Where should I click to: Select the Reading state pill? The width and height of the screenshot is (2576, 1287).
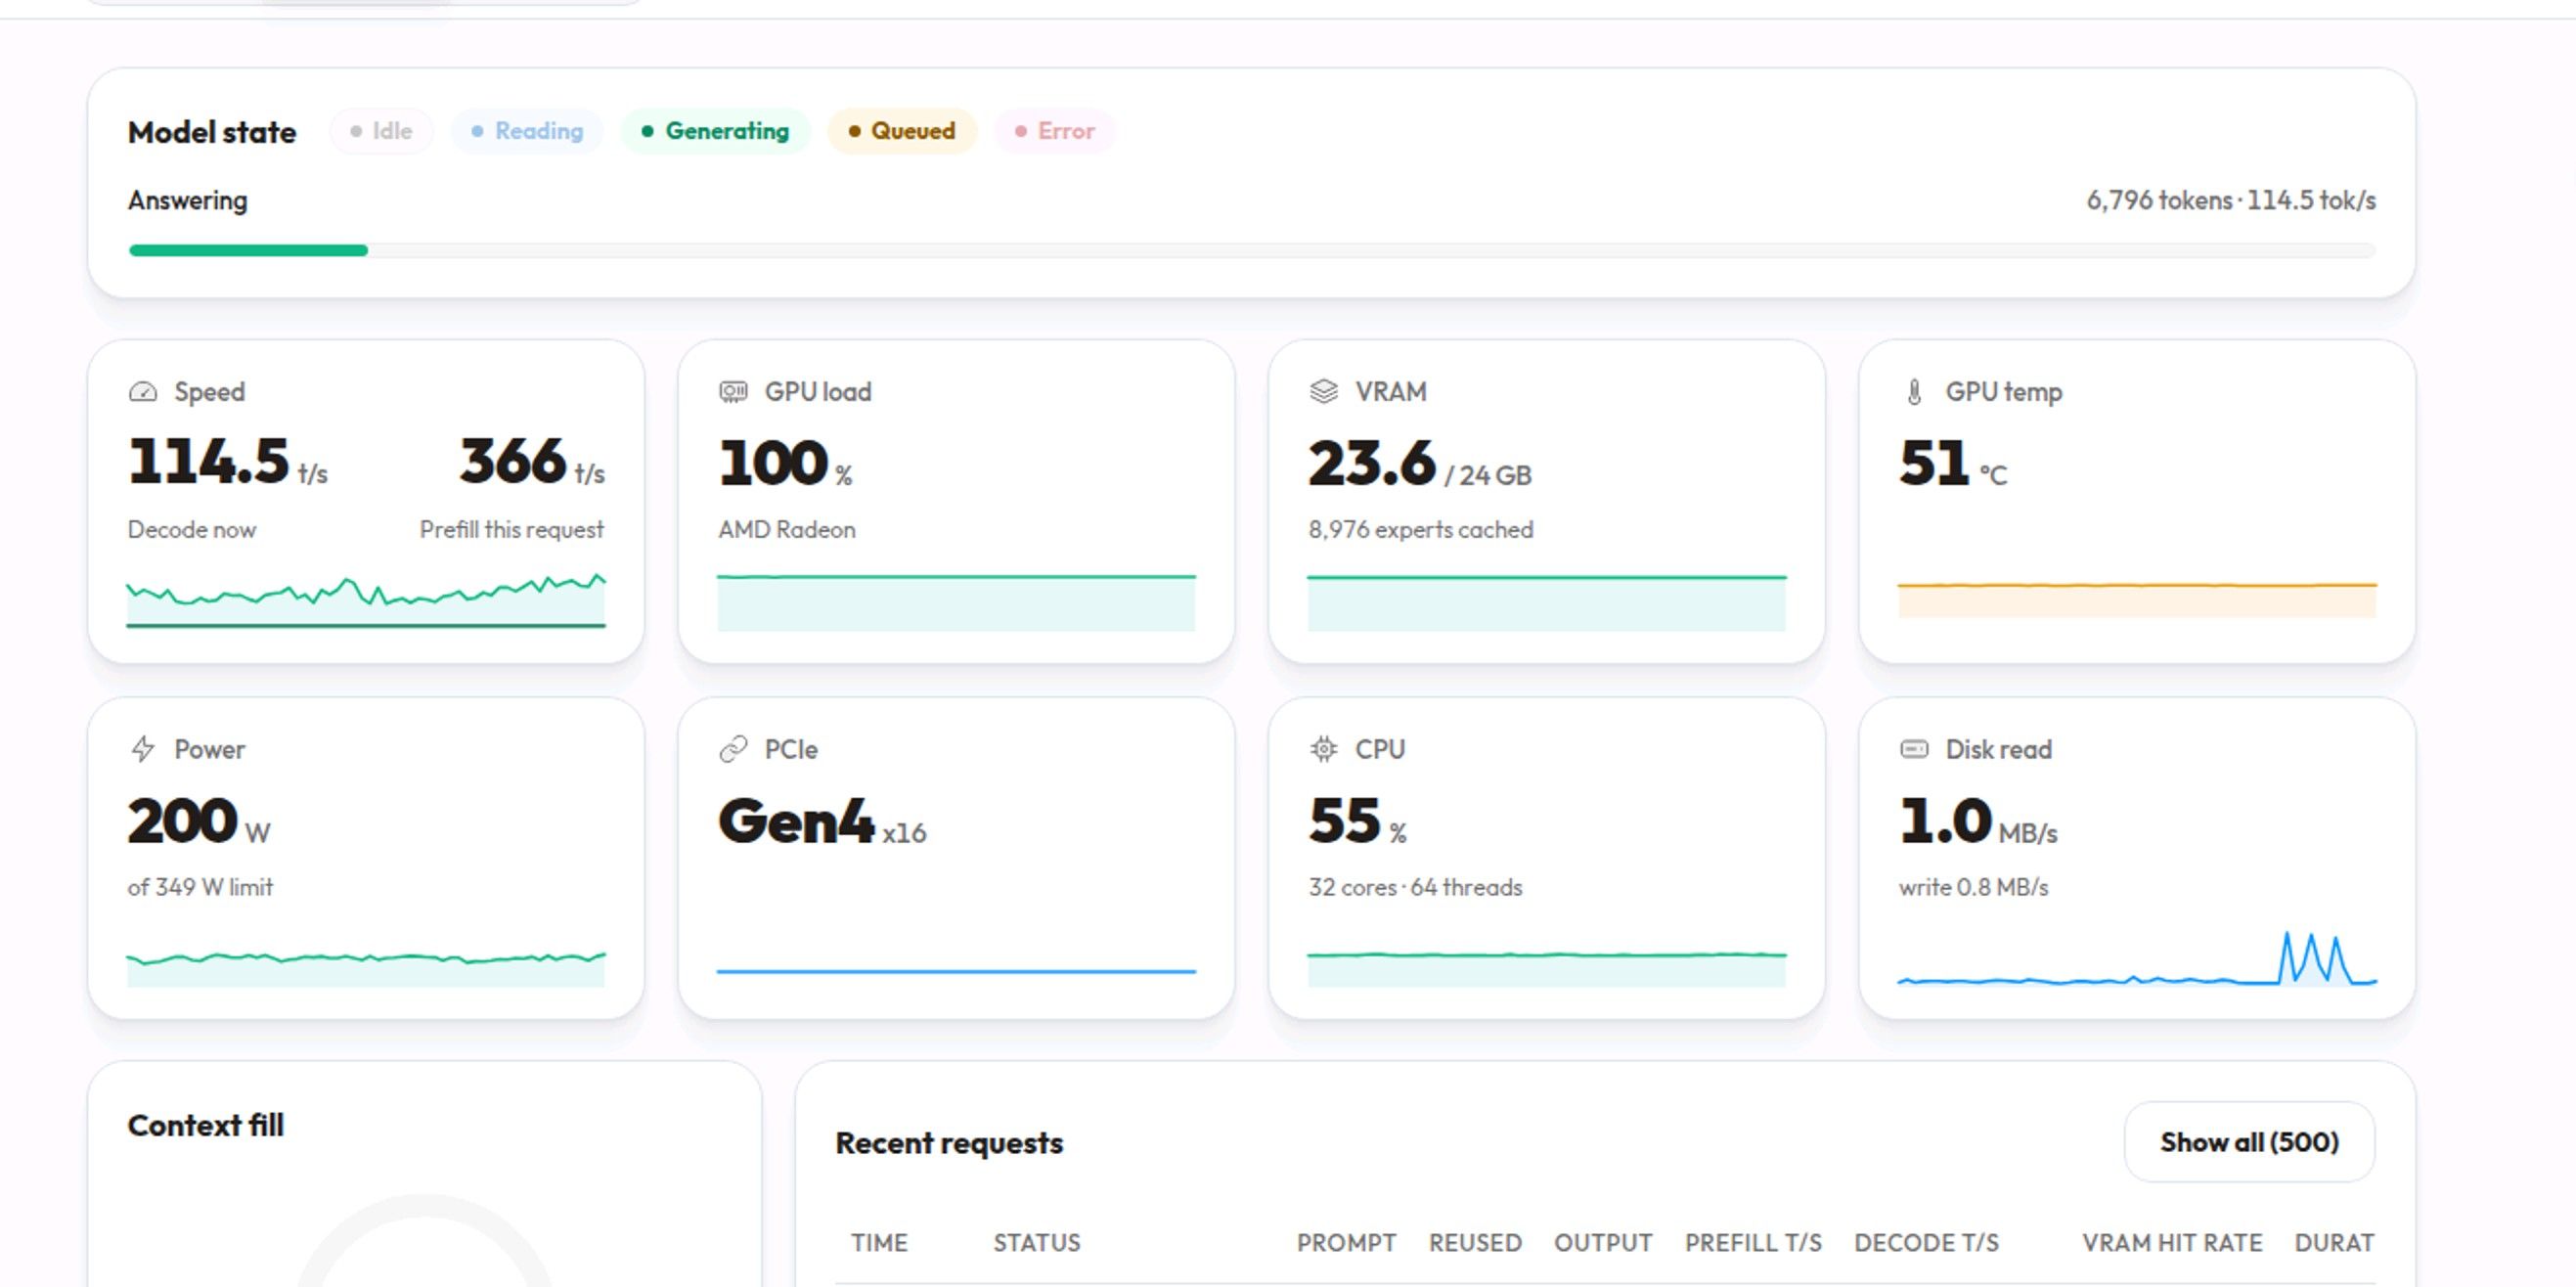pos(527,131)
